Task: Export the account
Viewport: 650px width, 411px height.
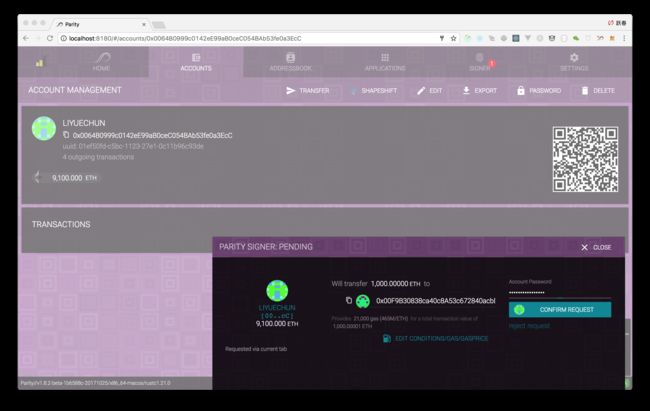Action: point(480,90)
